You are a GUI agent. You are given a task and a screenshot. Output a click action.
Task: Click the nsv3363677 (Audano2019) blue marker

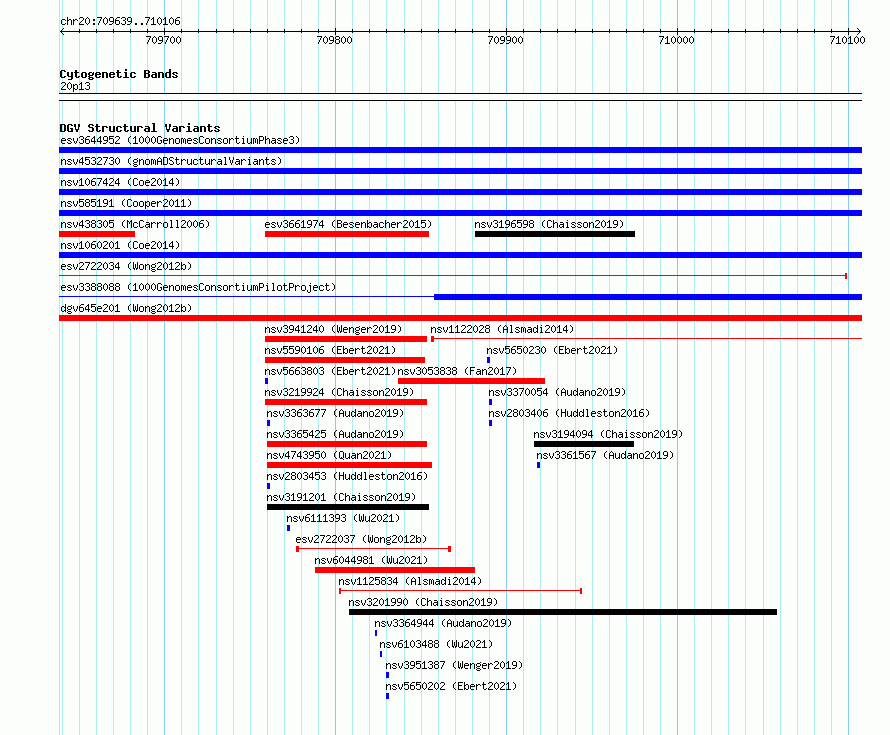[x=268, y=423]
